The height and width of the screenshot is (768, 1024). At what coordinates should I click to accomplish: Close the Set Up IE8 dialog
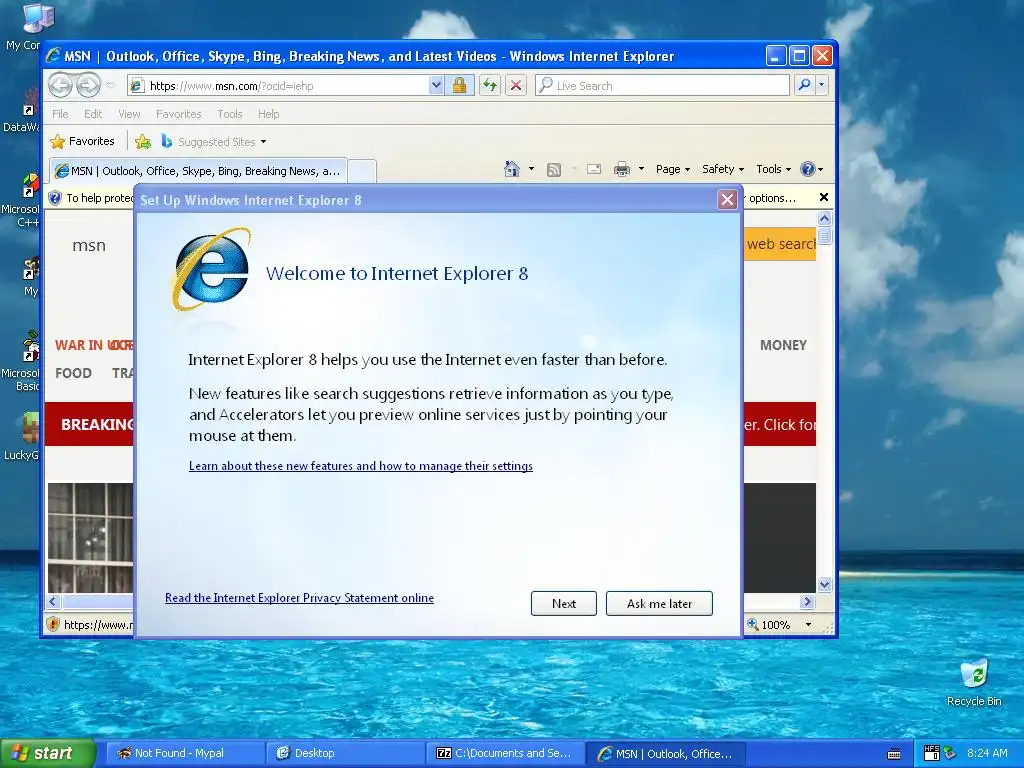coord(727,200)
